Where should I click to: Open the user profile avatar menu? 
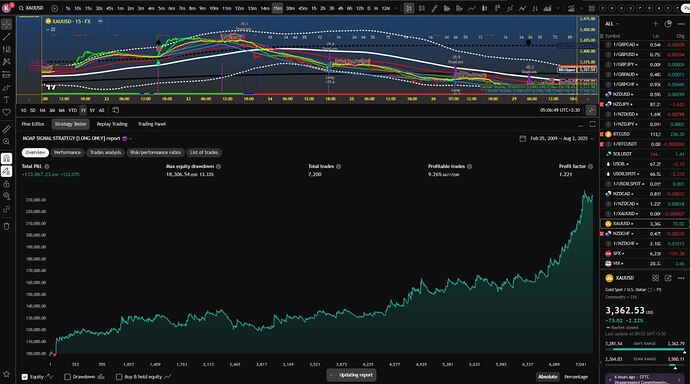[x=7, y=8]
